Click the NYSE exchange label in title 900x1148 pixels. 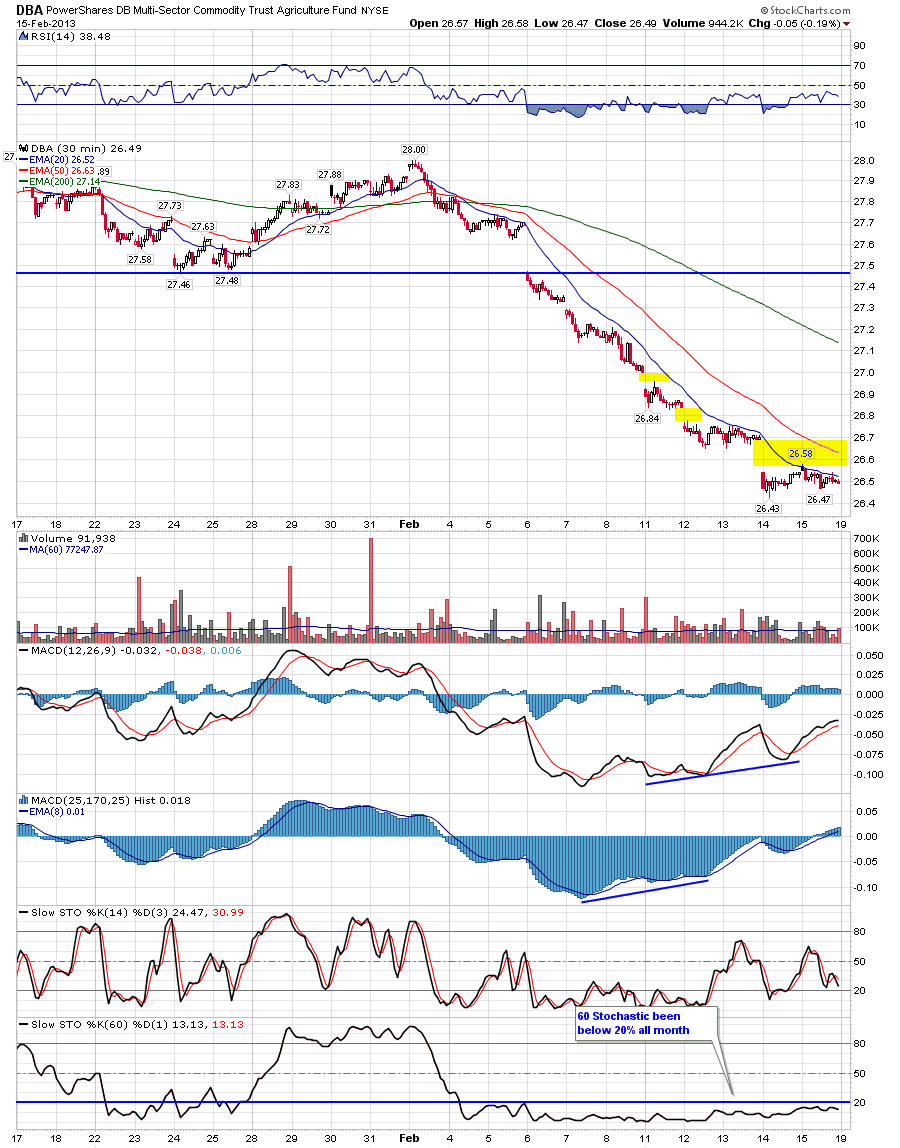tap(374, 11)
